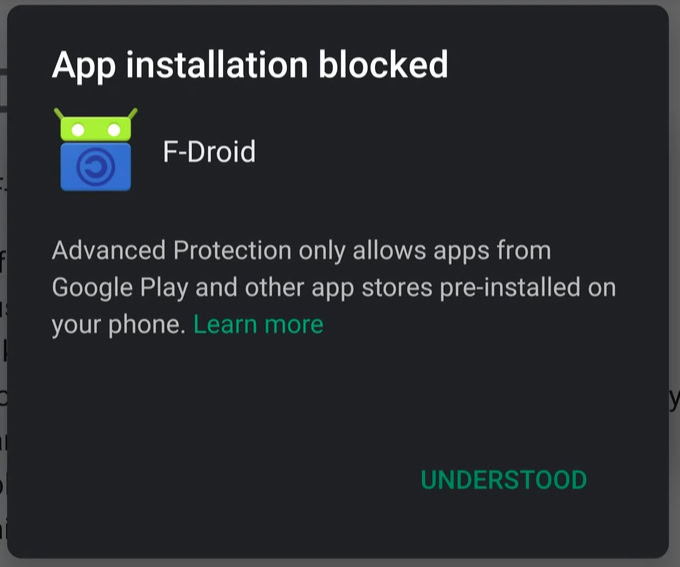The width and height of the screenshot is (680, 567).
Task: Click the F-Droid app icon
Action: coord(96,151)
